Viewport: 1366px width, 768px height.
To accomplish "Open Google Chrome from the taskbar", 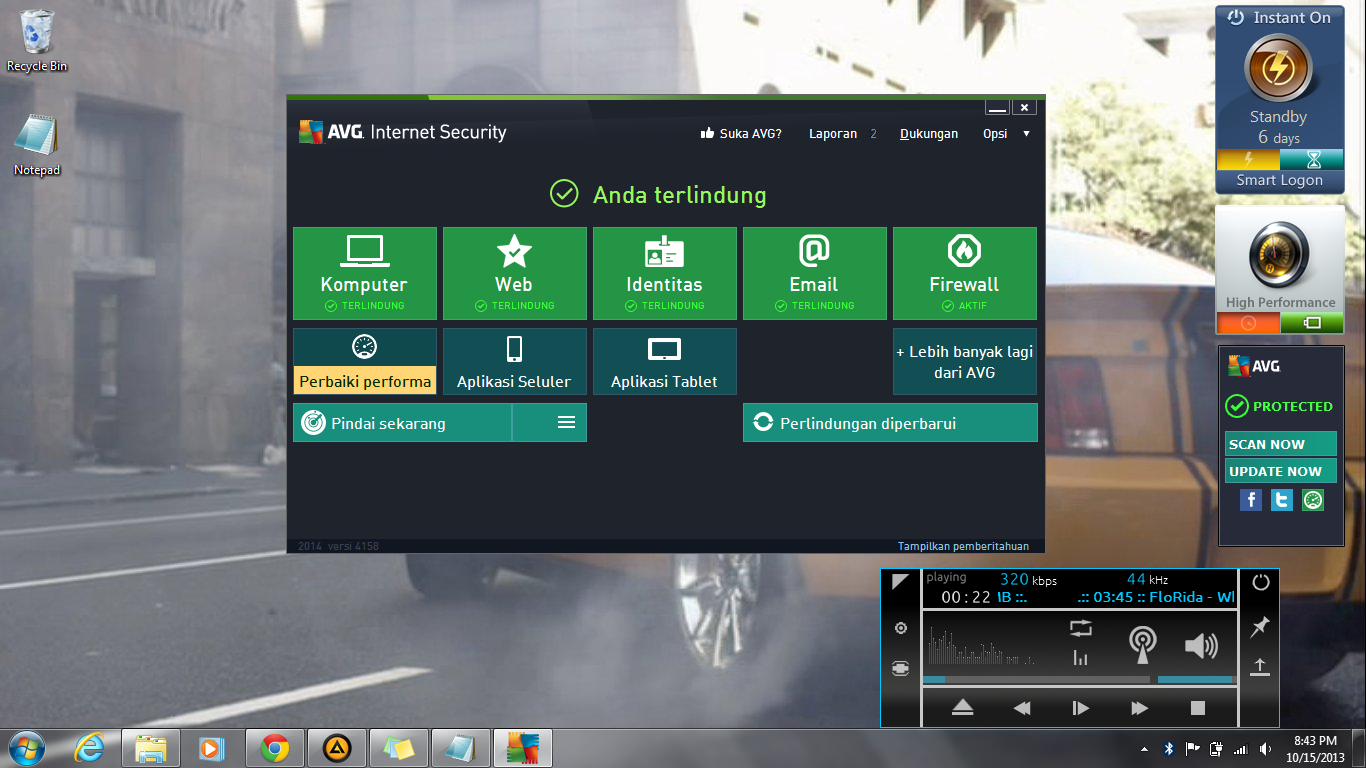I will tap(275, 748).
